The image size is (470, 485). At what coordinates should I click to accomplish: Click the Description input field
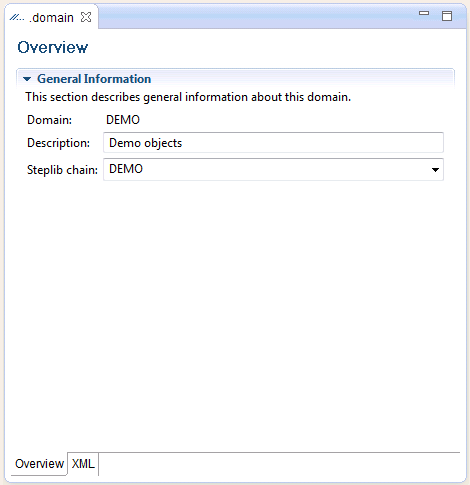pos(273,143)
